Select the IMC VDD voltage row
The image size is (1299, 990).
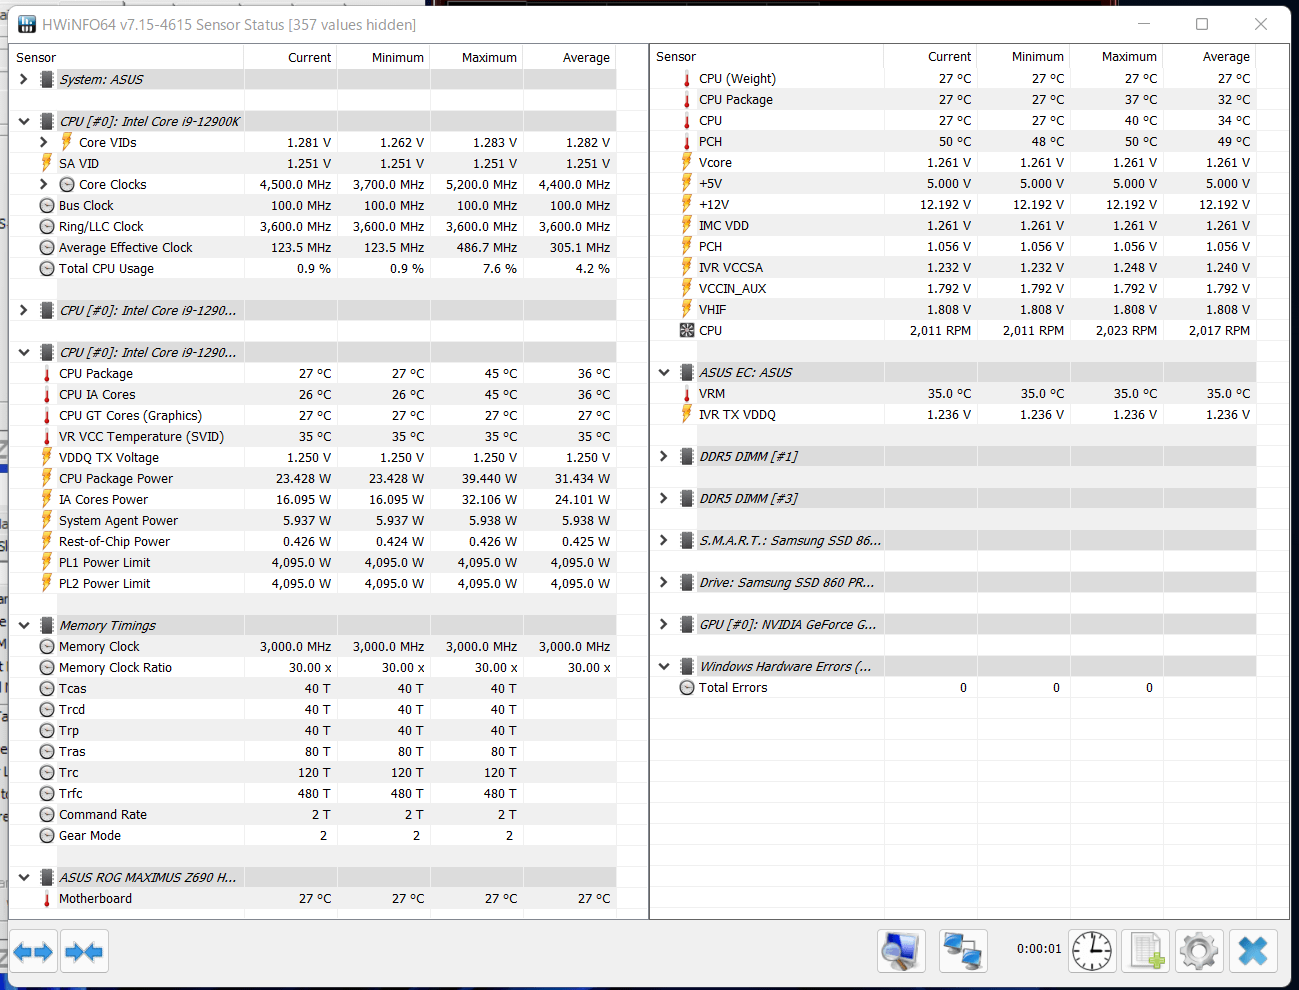[953, 225]
